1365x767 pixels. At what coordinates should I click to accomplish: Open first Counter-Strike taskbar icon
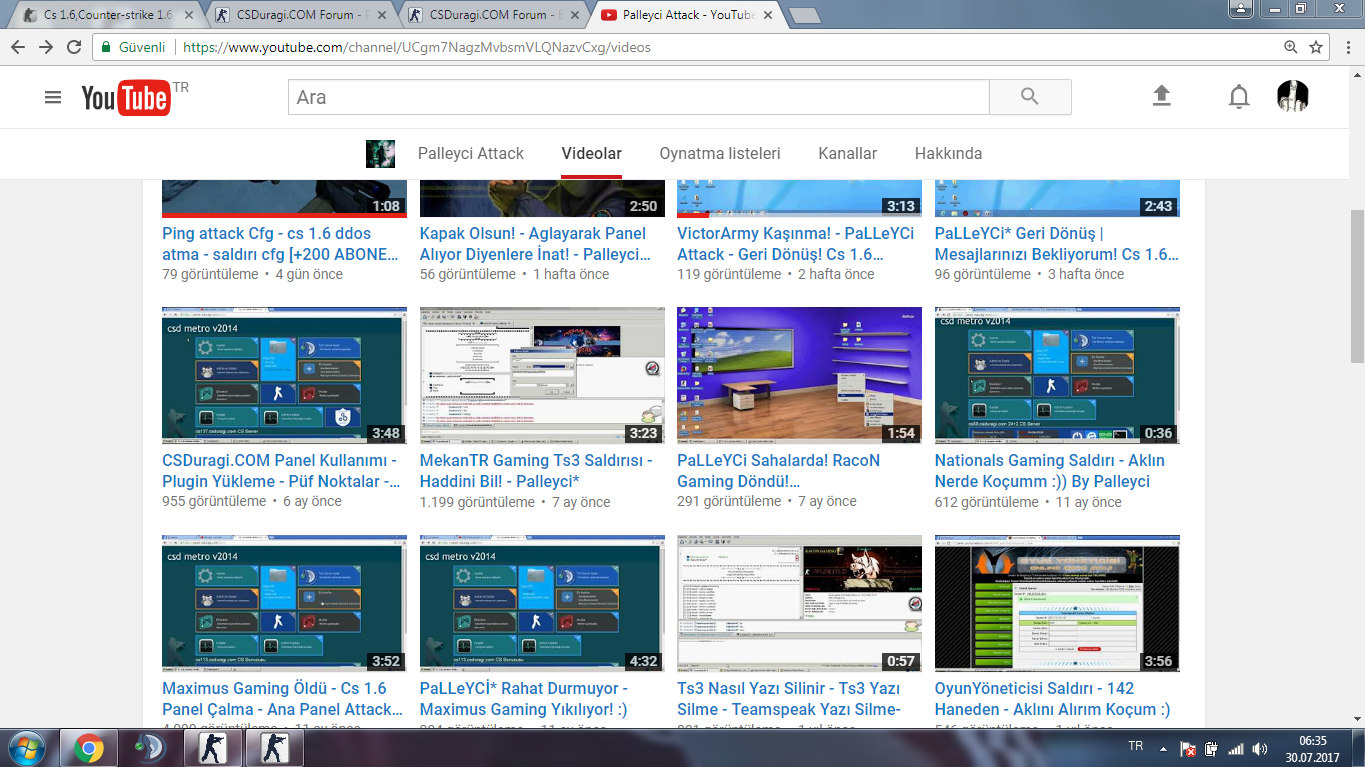point(212,748)
